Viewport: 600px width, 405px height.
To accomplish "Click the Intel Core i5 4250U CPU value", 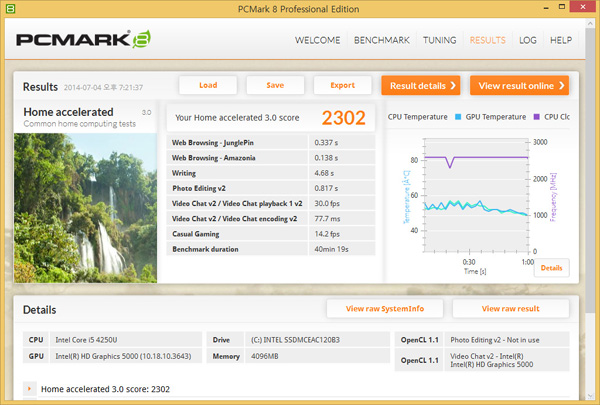I will pyautogui.click(x=86, y=340).
